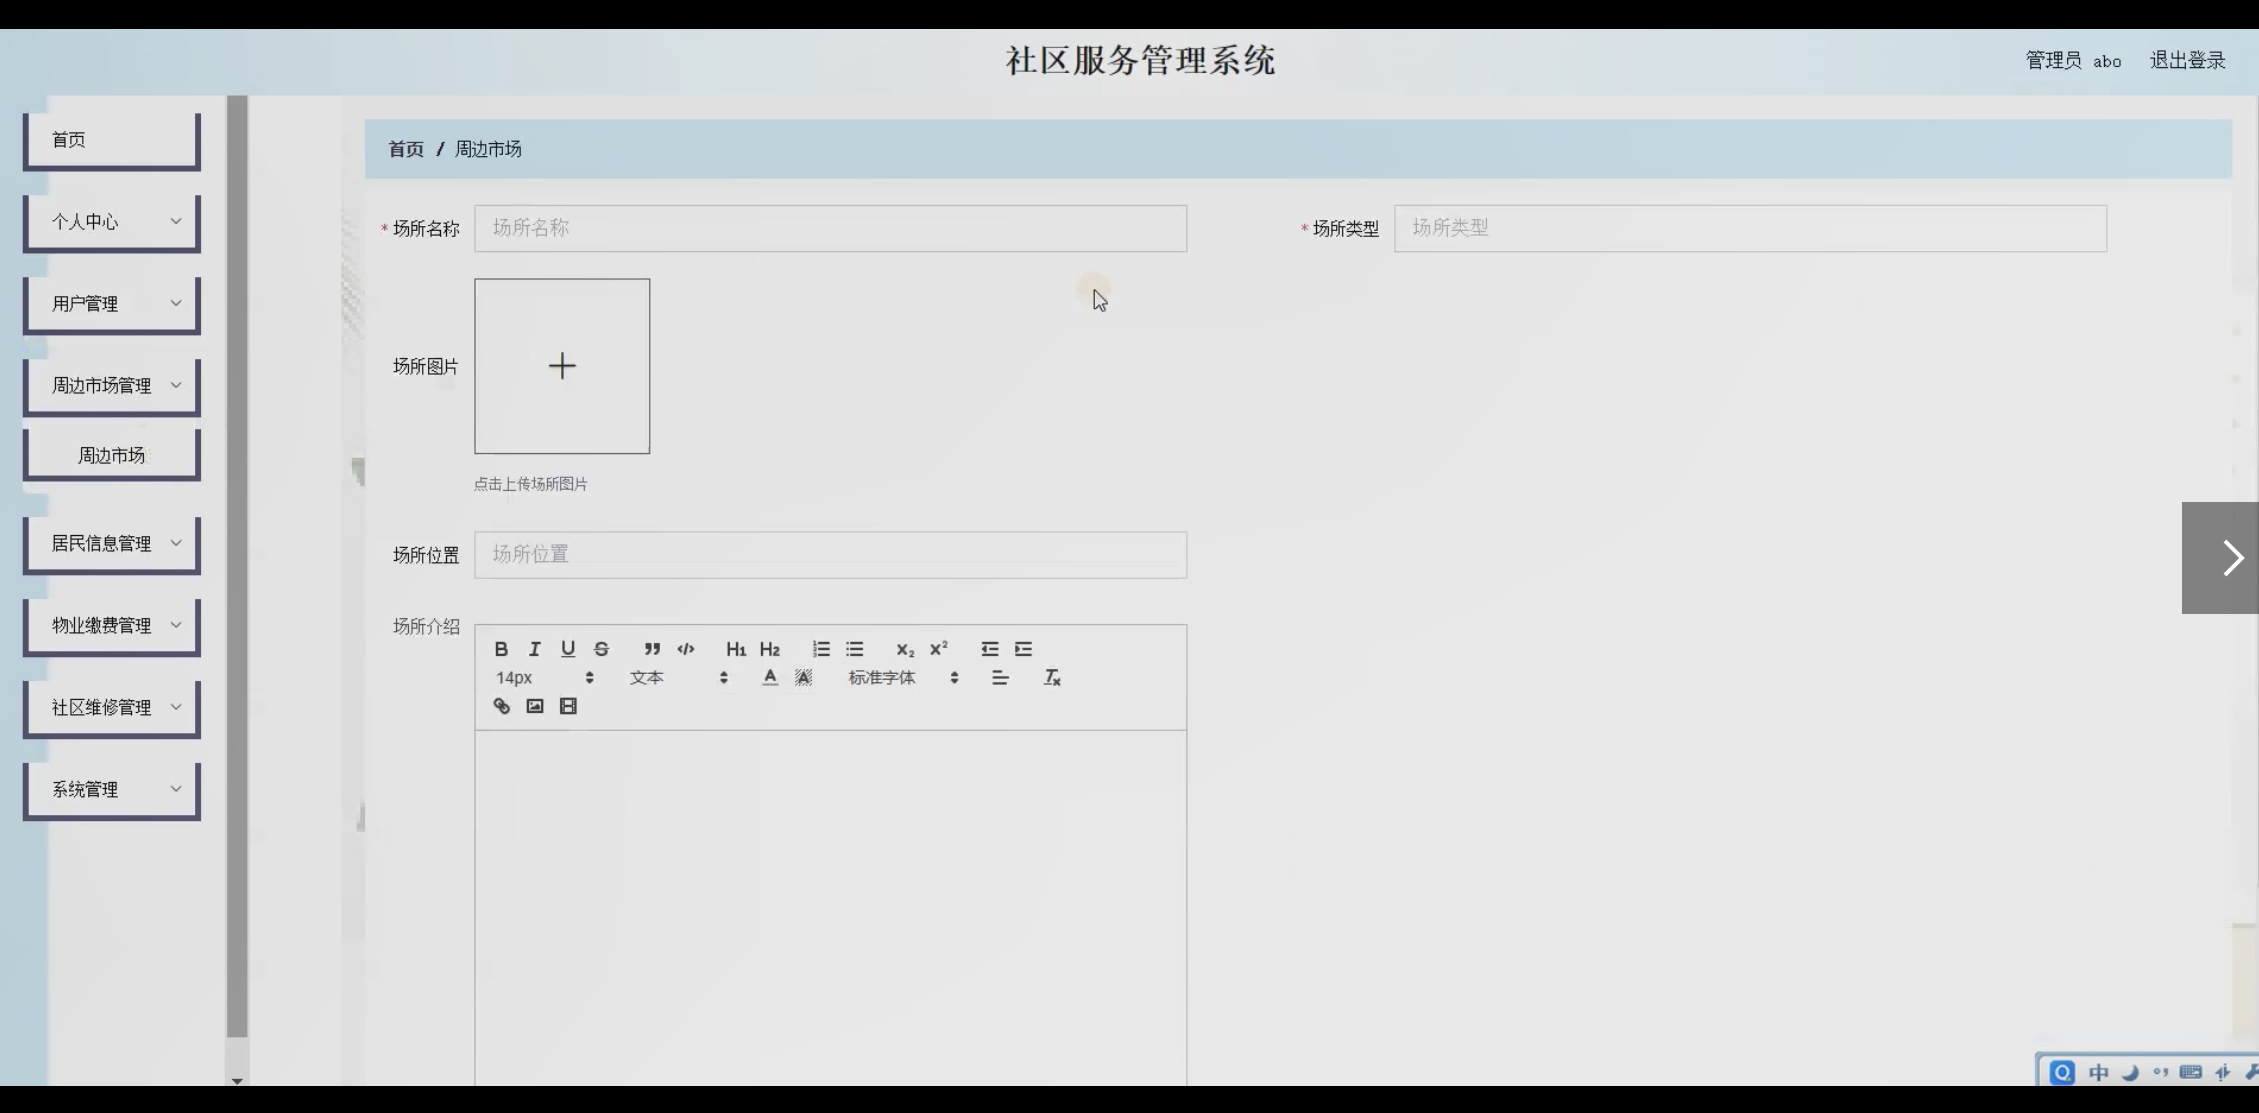Viewport: 2259px width, 1113px height.
Task: Click the blockquote icon
Action: point(652,649)
